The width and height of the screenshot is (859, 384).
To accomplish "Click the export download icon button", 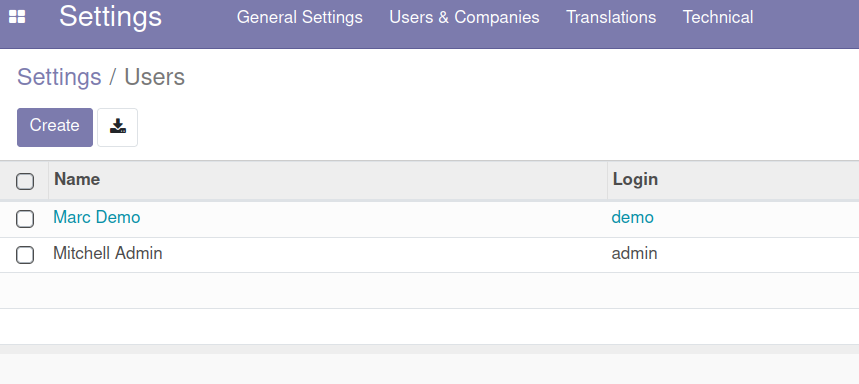I will tap(117, 127).
